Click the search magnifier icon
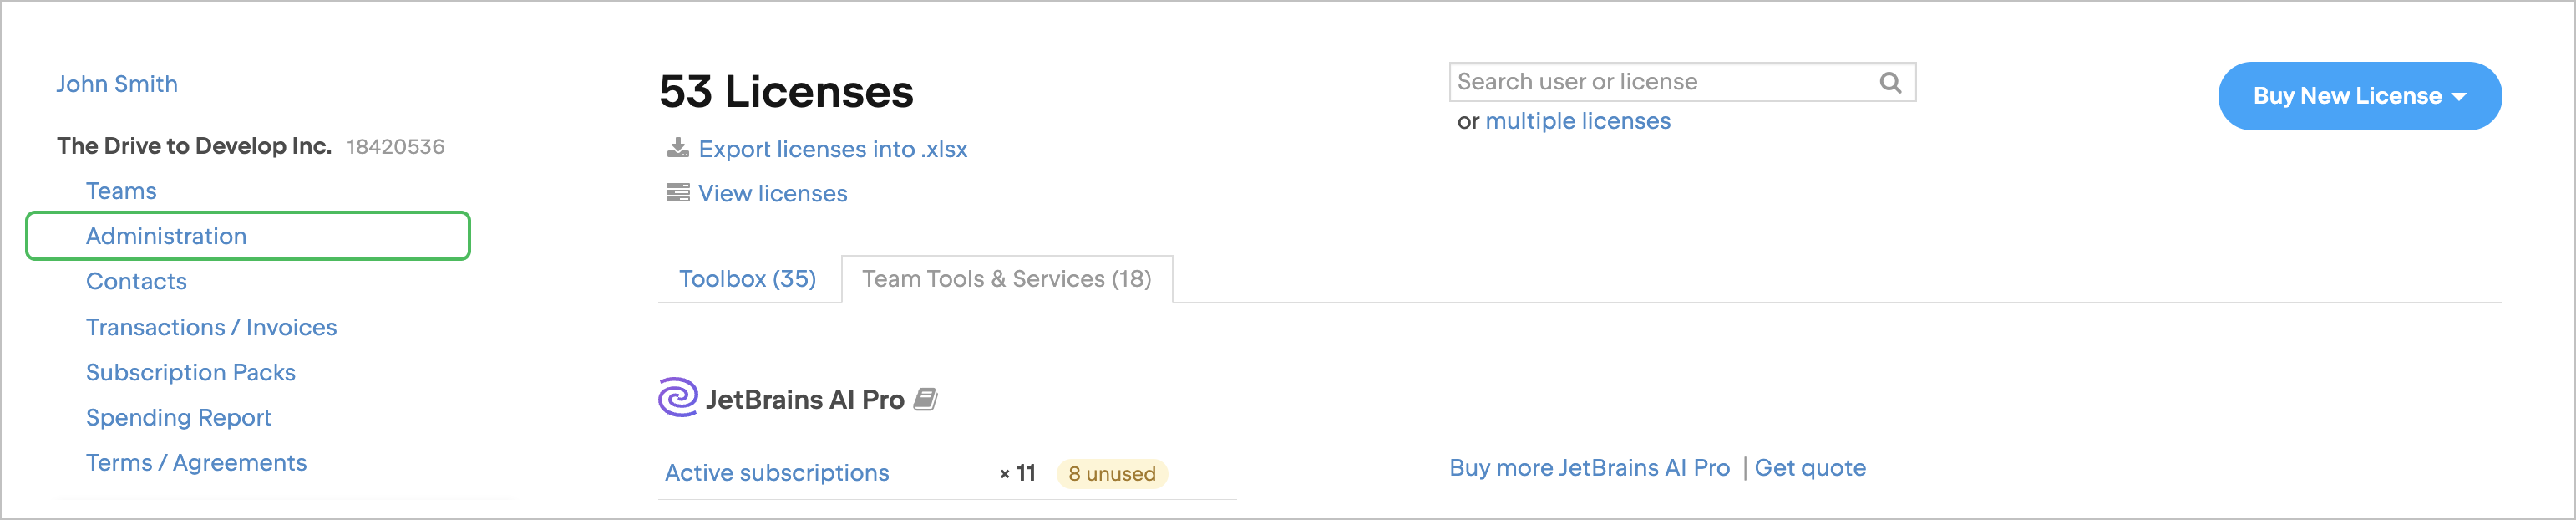This screenshot has height=520, width=2576. (1889, 83)
